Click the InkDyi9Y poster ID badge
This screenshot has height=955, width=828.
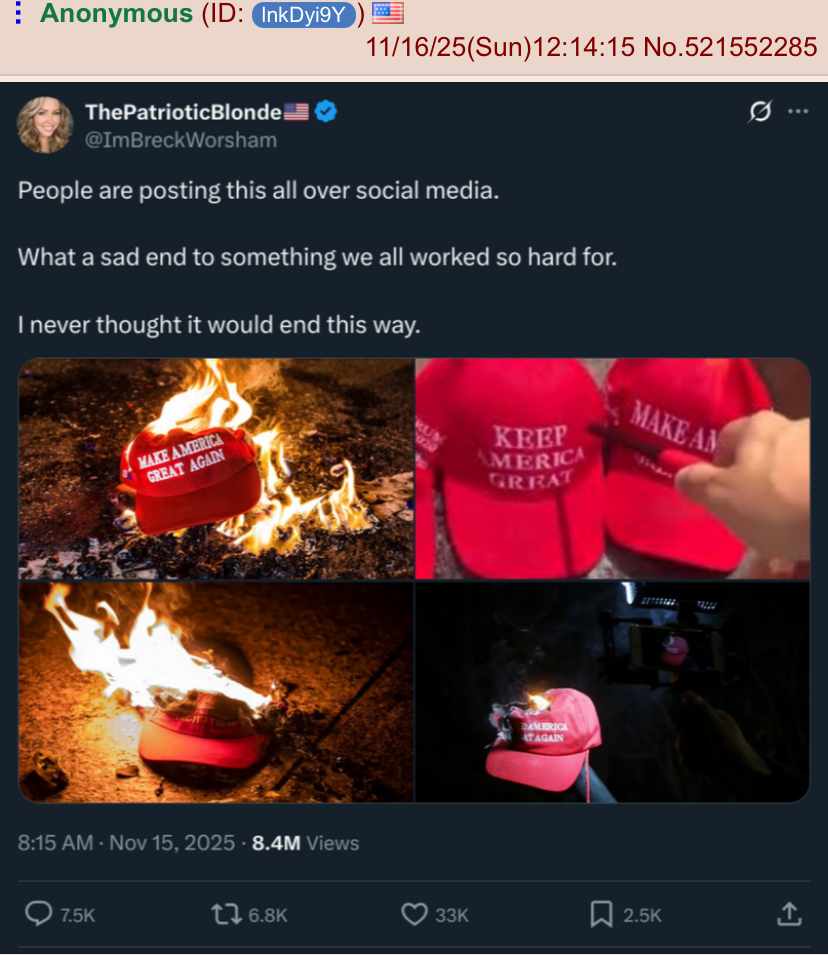[304, 15]
